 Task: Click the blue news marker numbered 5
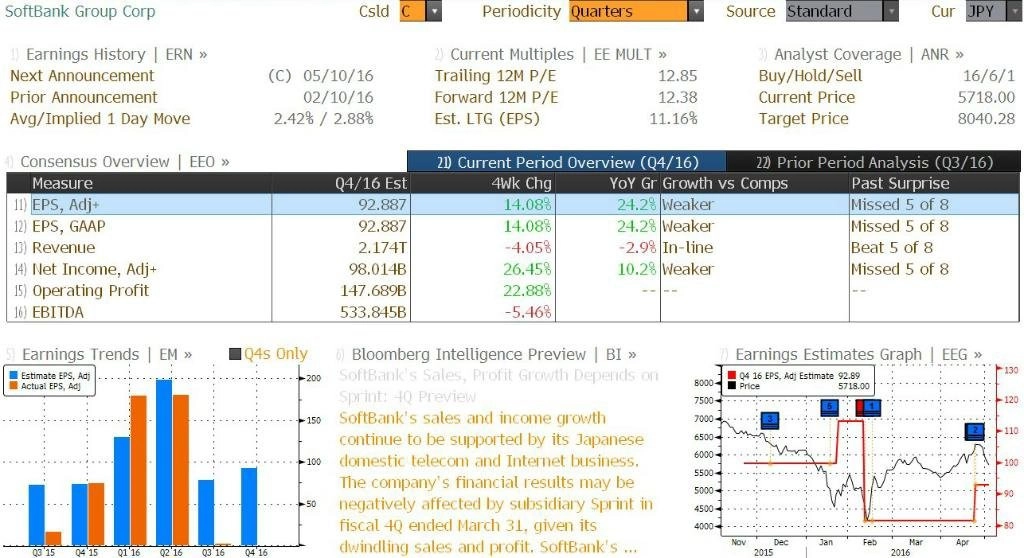[x=829, y=408]
